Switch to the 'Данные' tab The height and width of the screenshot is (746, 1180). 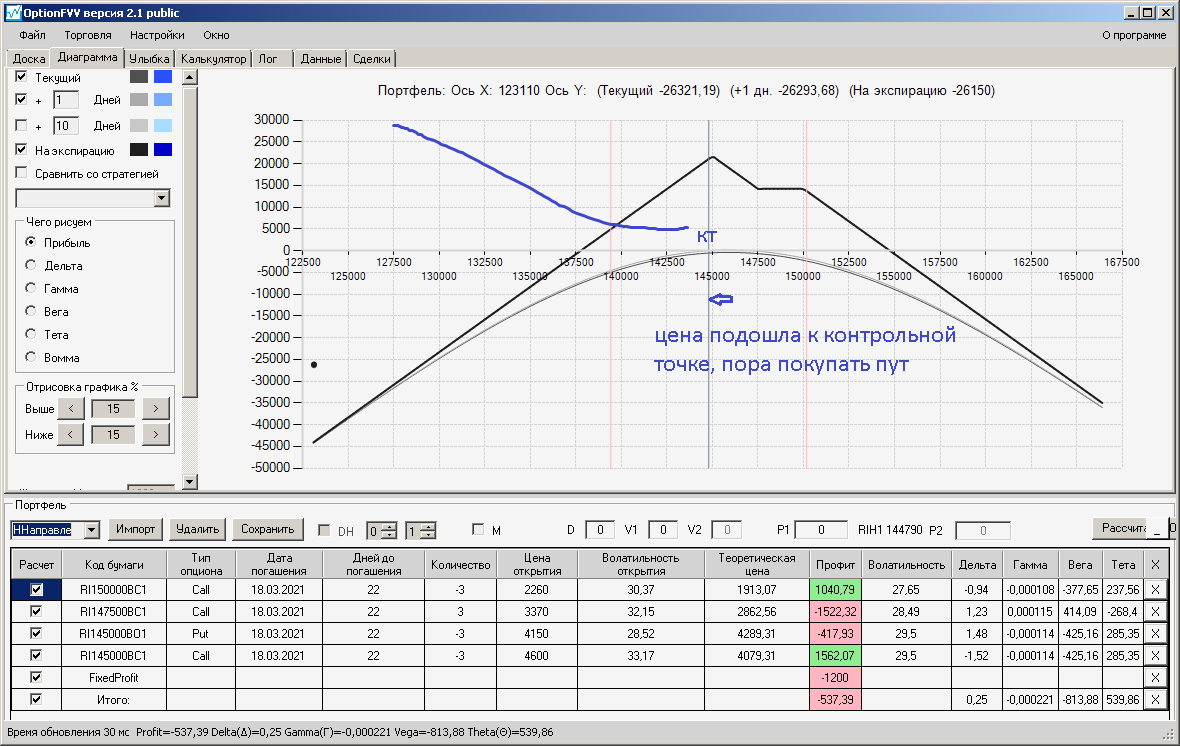point(321,59)
